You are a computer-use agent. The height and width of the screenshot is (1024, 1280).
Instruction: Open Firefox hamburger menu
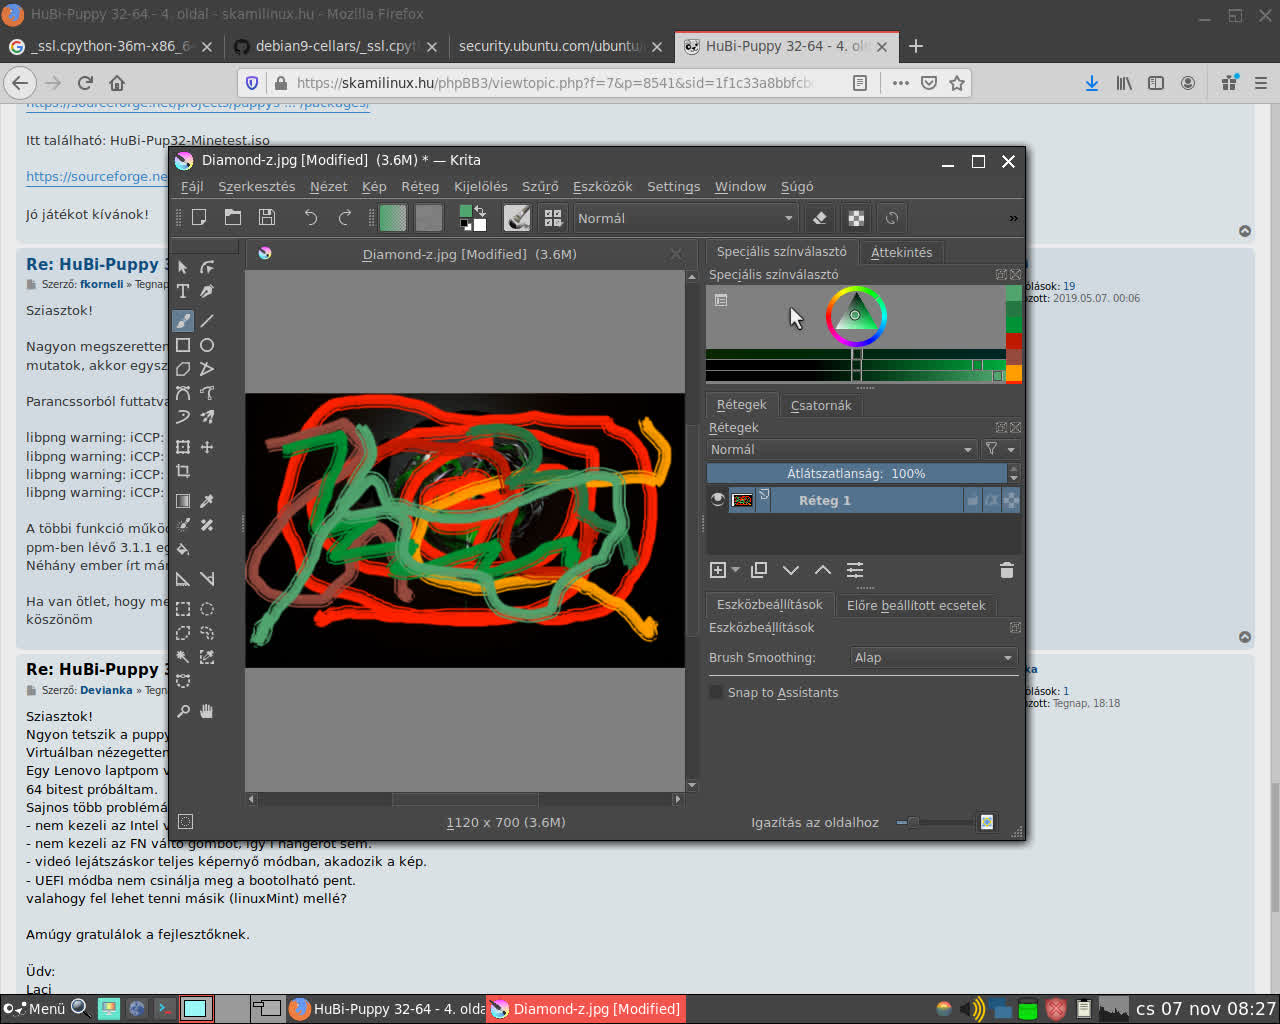click(x=1261, y=83)
